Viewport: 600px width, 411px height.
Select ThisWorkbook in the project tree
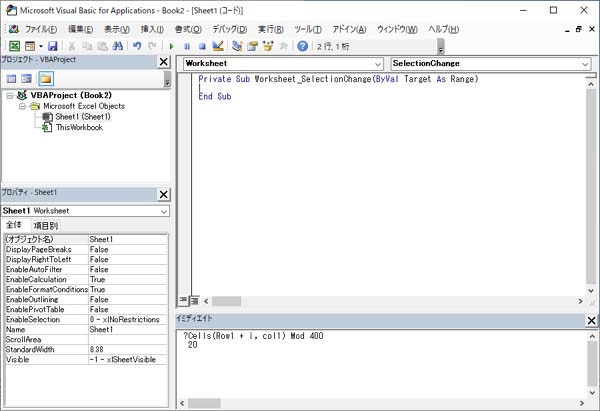tap(78, 127)
